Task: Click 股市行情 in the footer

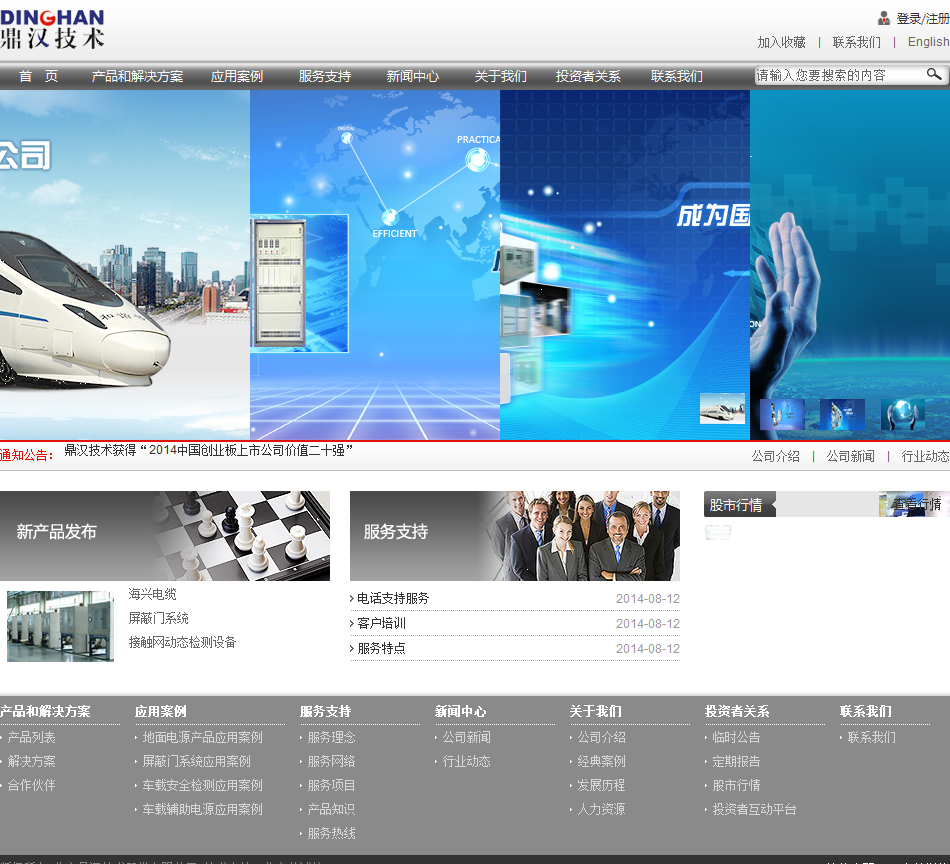Action: tap(736, 785)
